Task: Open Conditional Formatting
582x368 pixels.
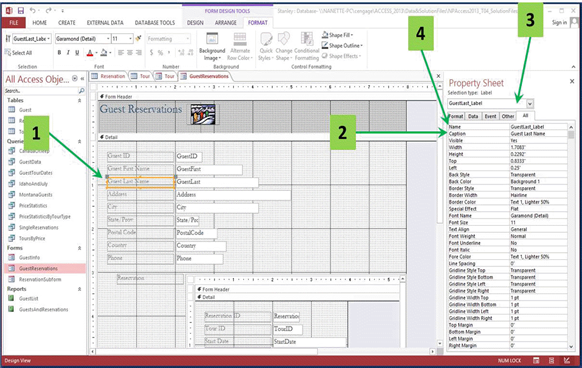Action: pos(307,47)
